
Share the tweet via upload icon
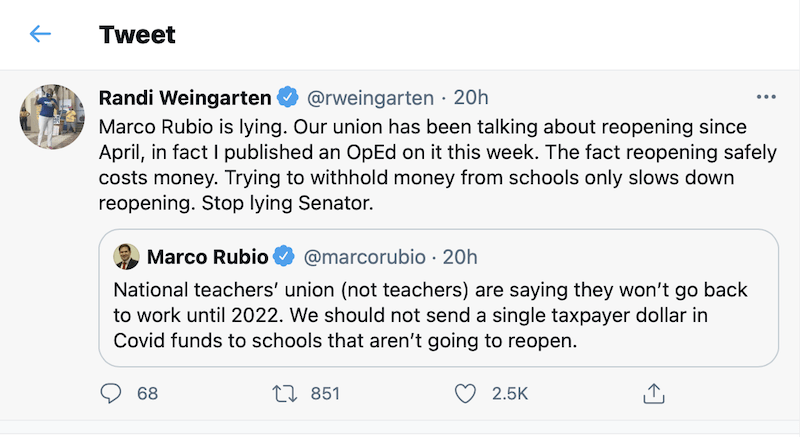tap(653, 393)
